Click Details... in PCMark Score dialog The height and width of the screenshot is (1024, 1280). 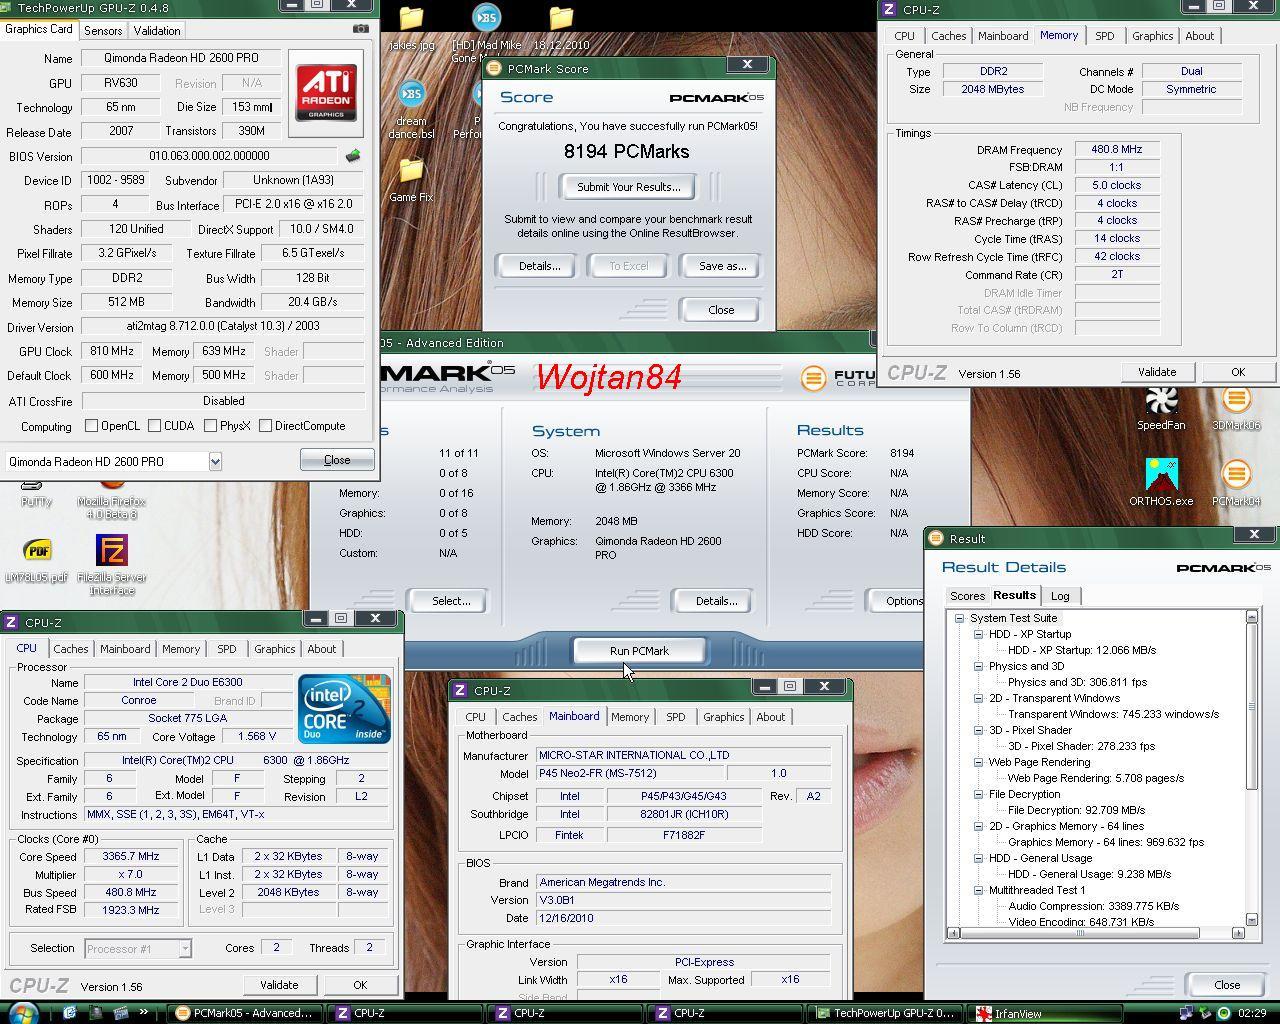pyautogui.click(x=539, y=266)
